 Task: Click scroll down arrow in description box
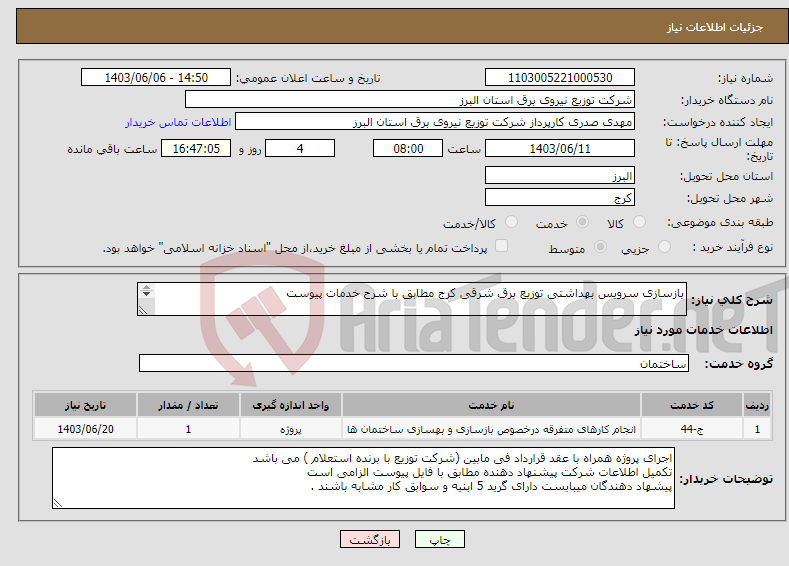pos(146,294)
